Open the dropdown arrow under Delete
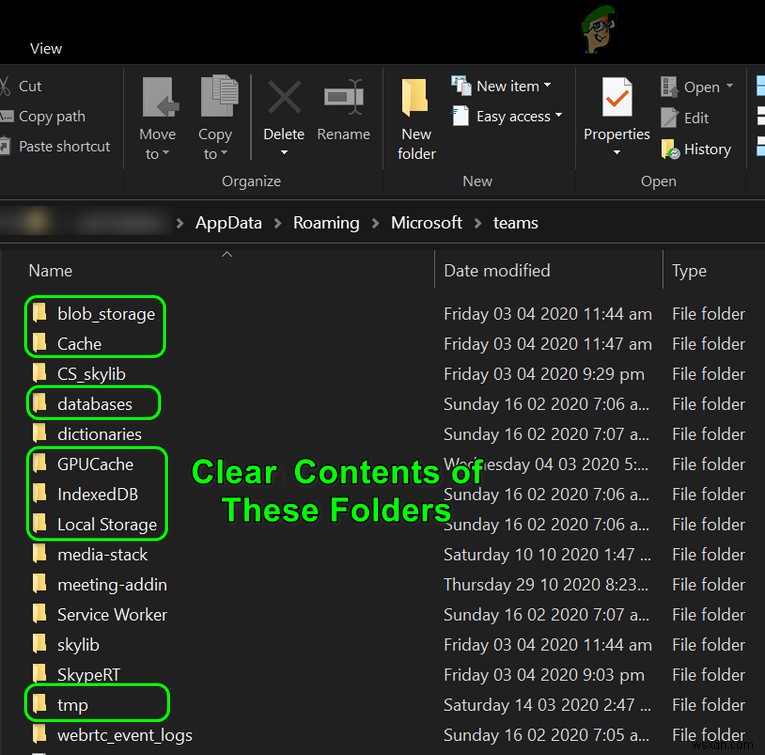 [x=284, y=153]
